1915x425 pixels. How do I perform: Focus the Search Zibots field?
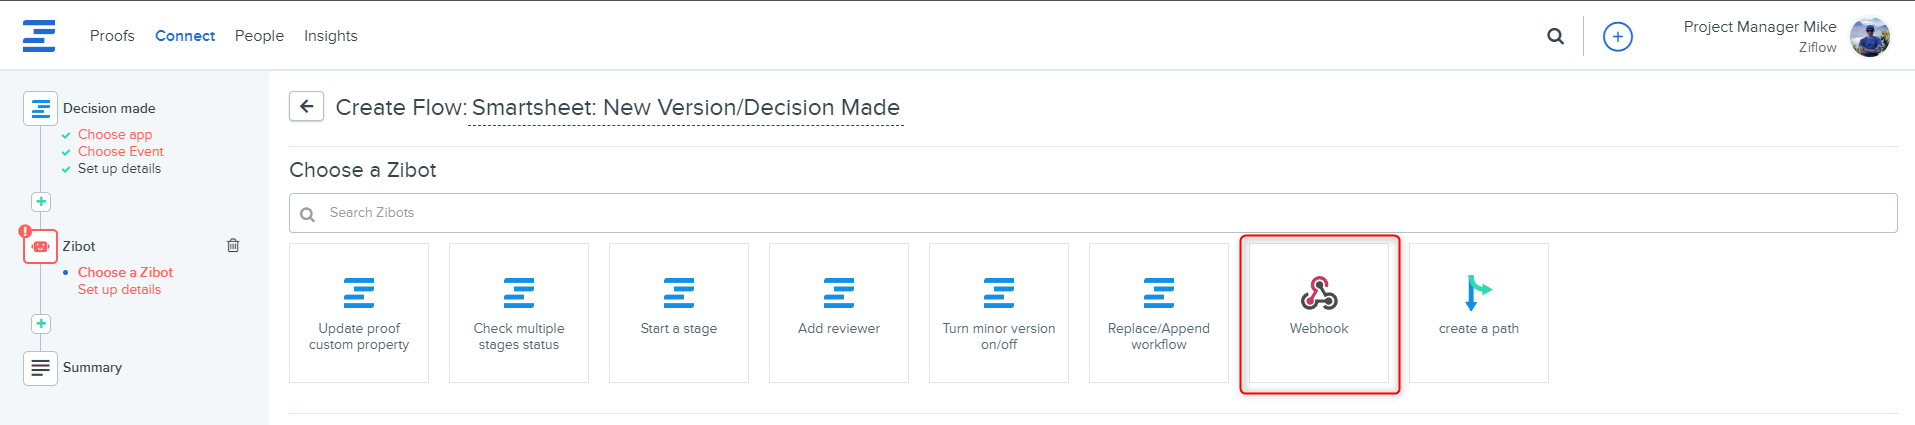1100,213
